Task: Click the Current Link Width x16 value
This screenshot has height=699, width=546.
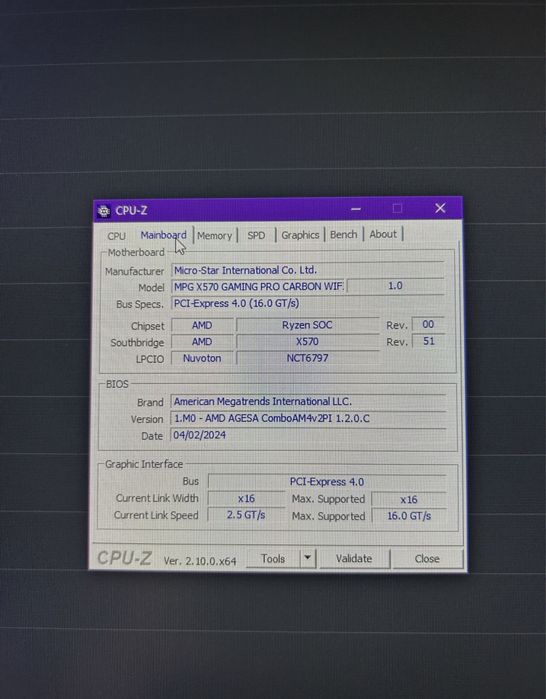Action: [246, 498]
